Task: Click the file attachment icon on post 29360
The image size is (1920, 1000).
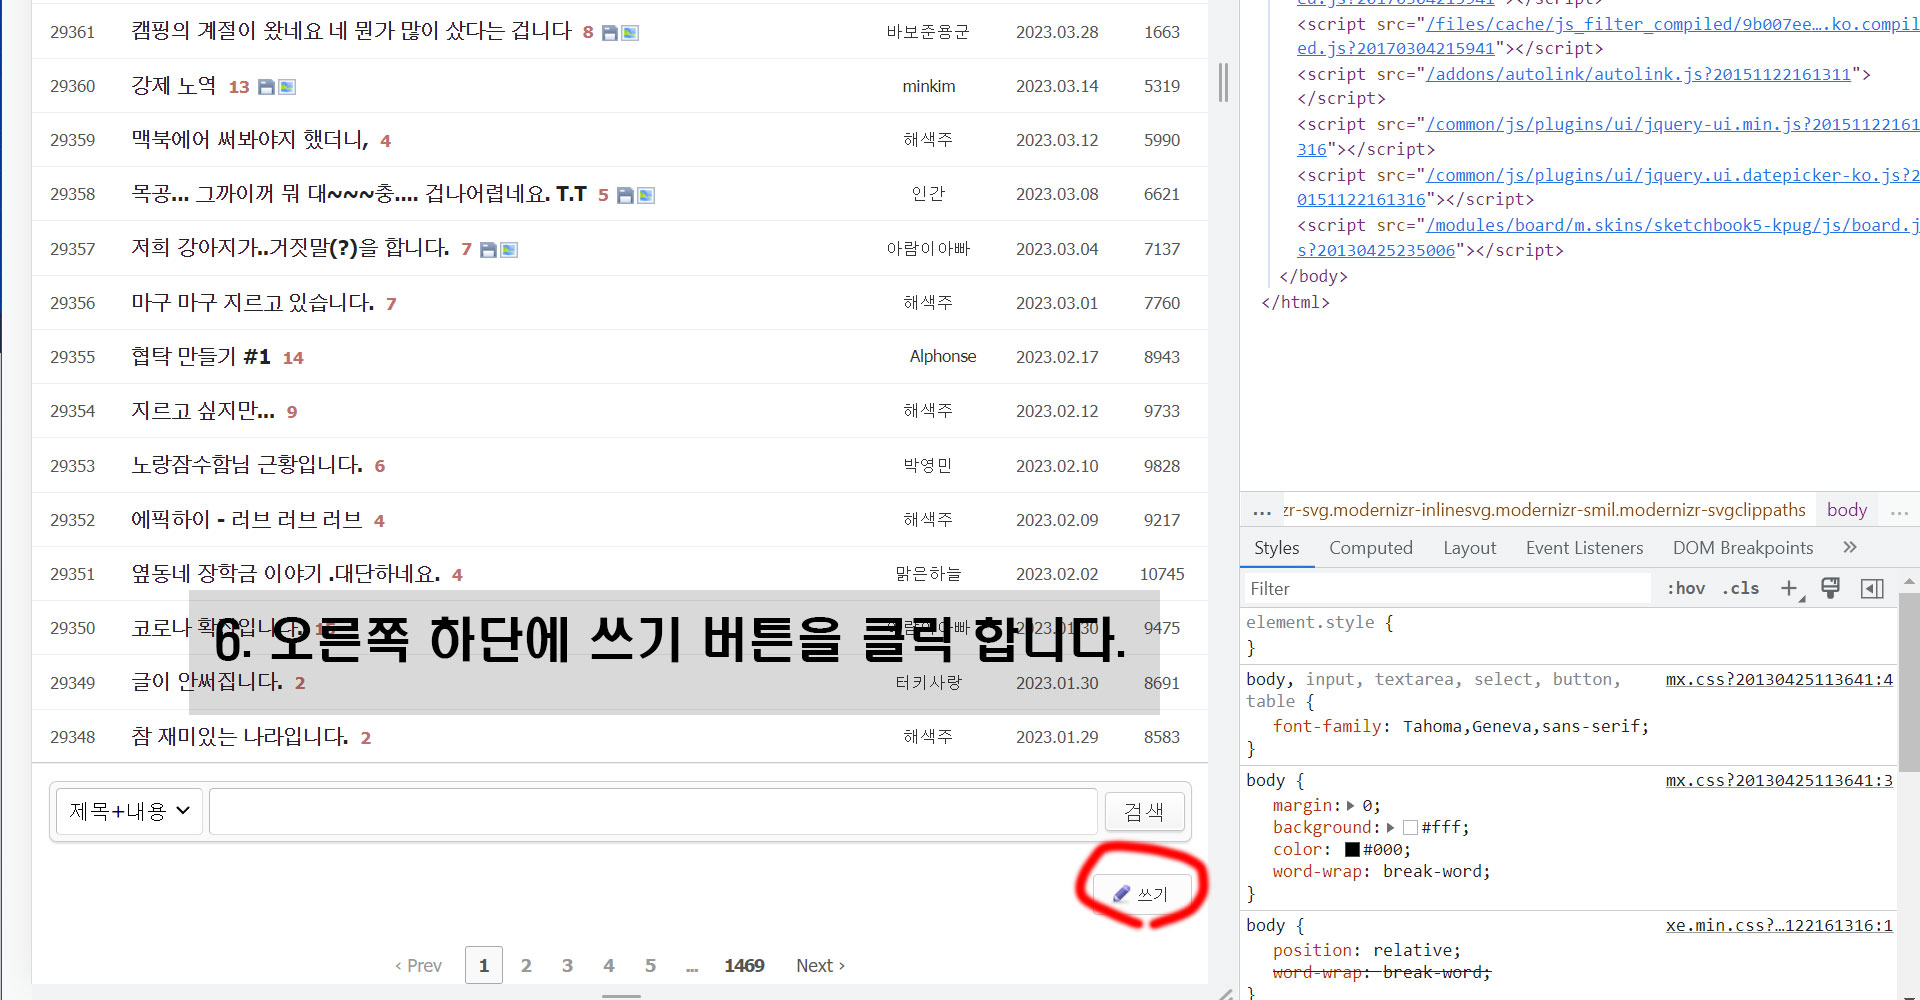Action: (x=266, y=87)
